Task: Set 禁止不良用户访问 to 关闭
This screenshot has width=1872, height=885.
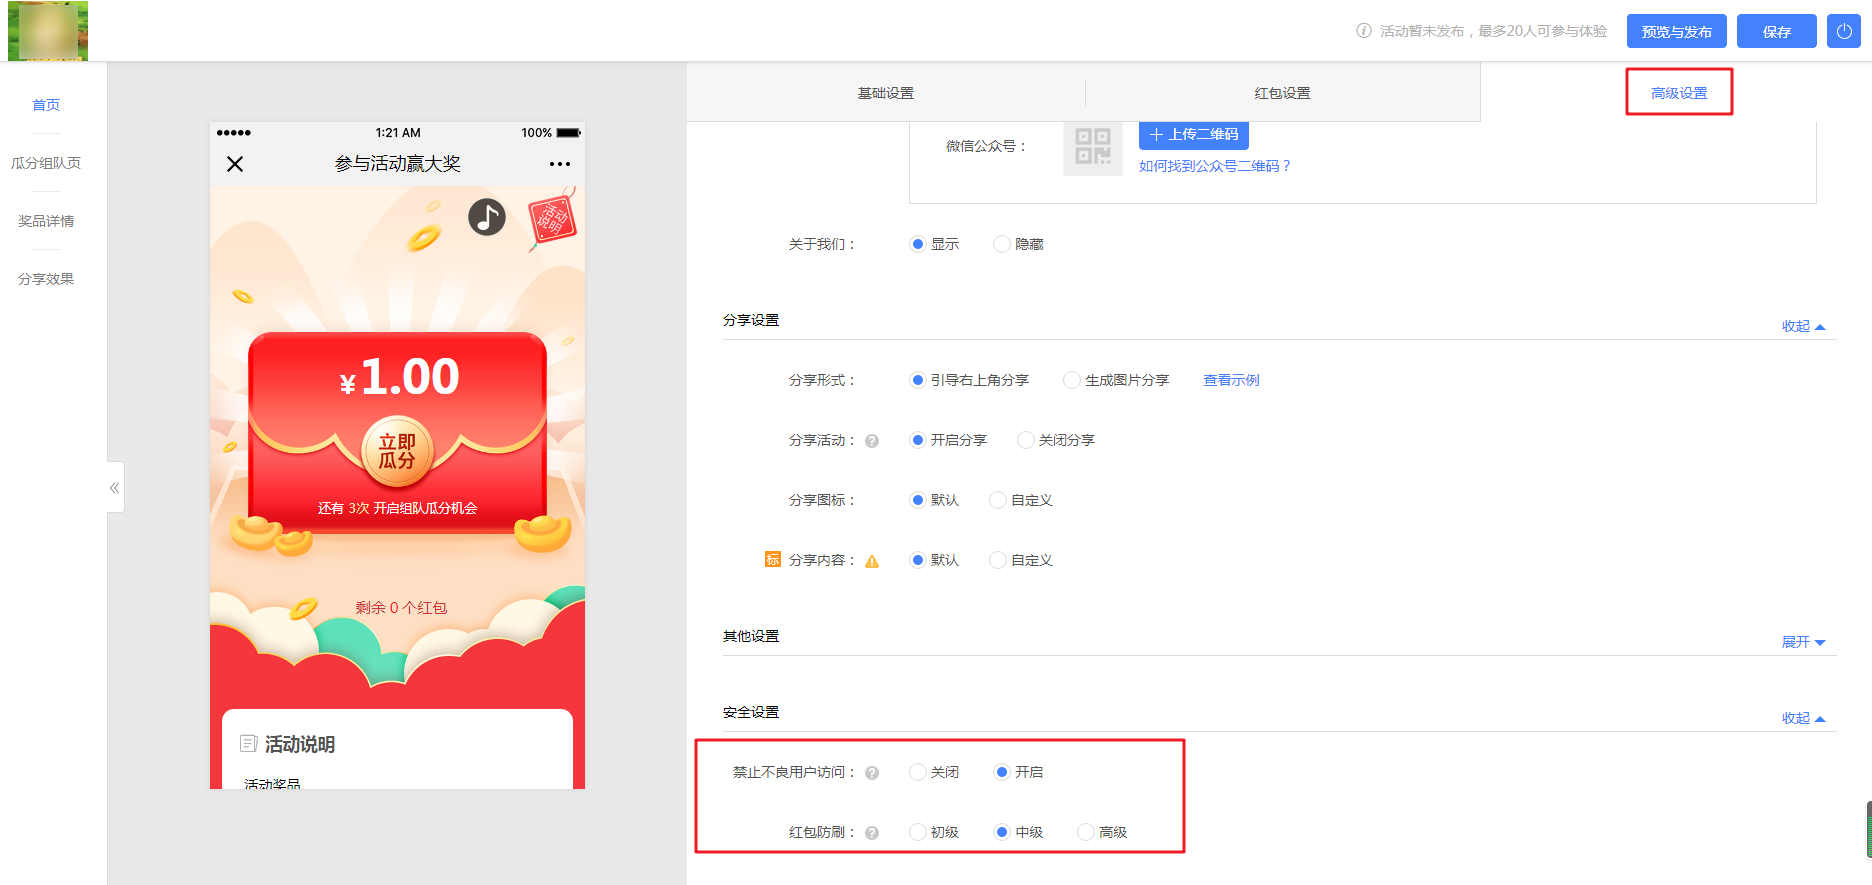Action: [x=935, y=772]
